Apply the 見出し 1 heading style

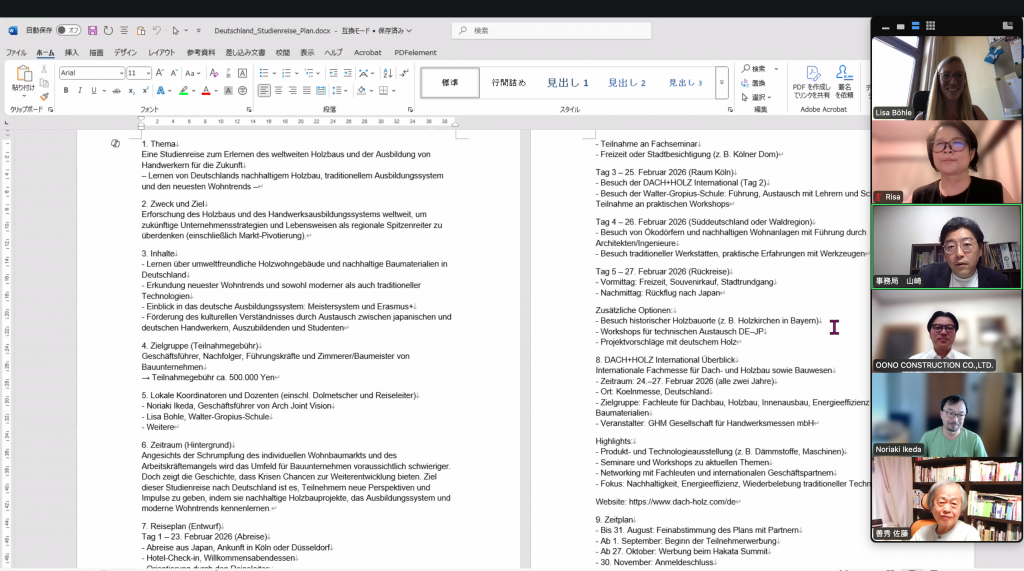[x=567, y=83]
